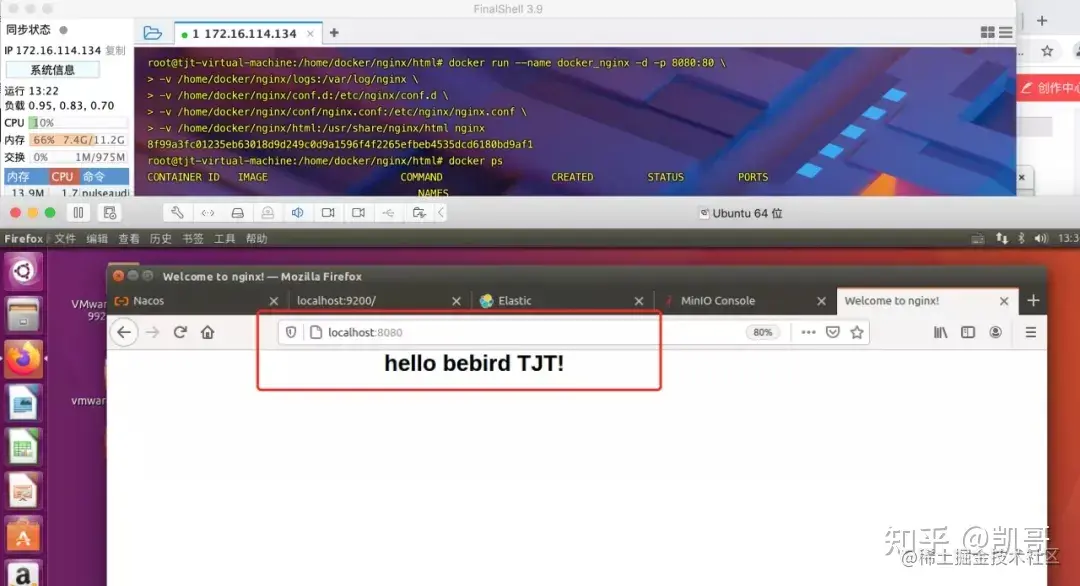Copy the IP via 复制 link
This screenshot has height=586, width=1080.
116,50
